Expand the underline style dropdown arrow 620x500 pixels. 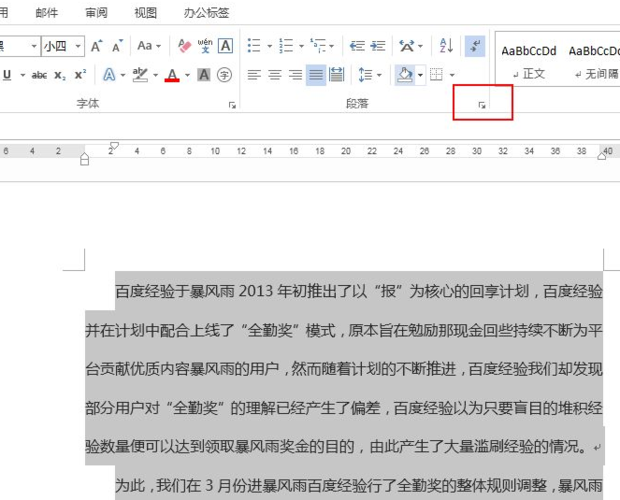click(x=23, y=75)
